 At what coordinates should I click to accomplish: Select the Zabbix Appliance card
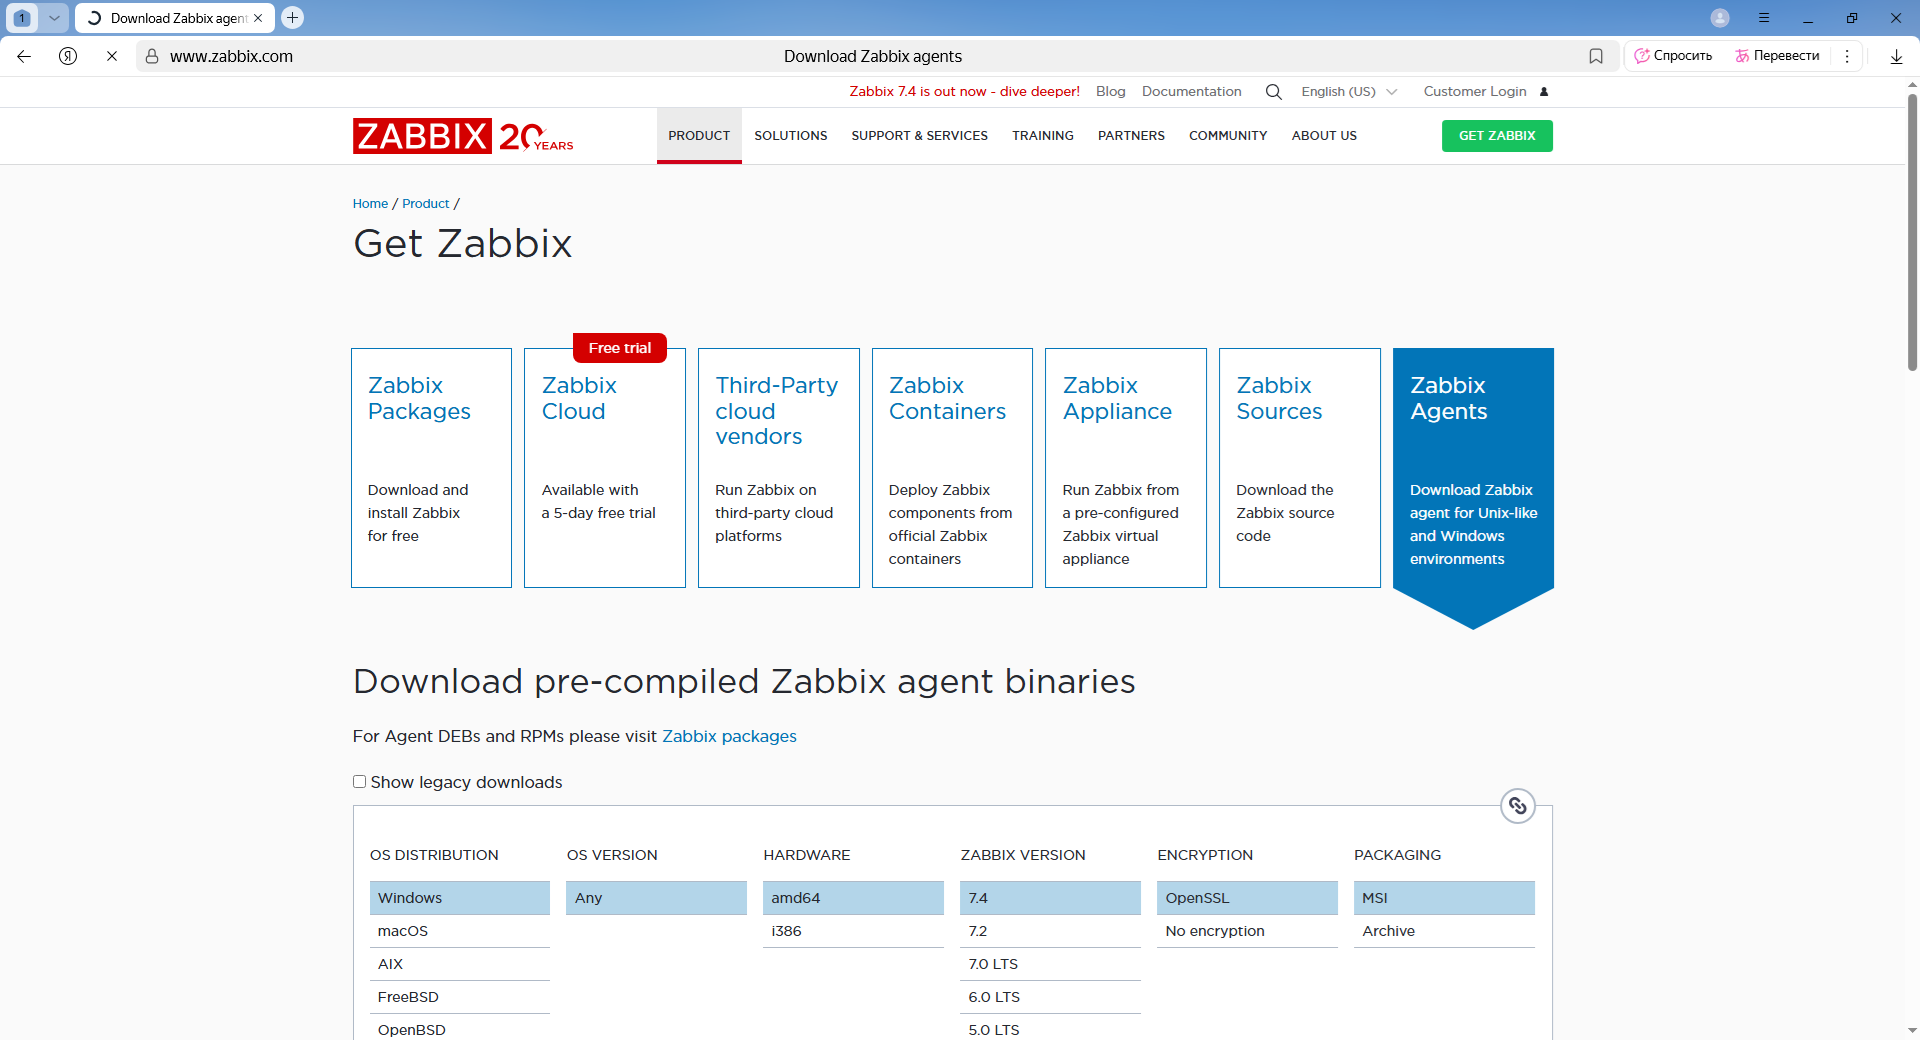(x=1126, y=468)
